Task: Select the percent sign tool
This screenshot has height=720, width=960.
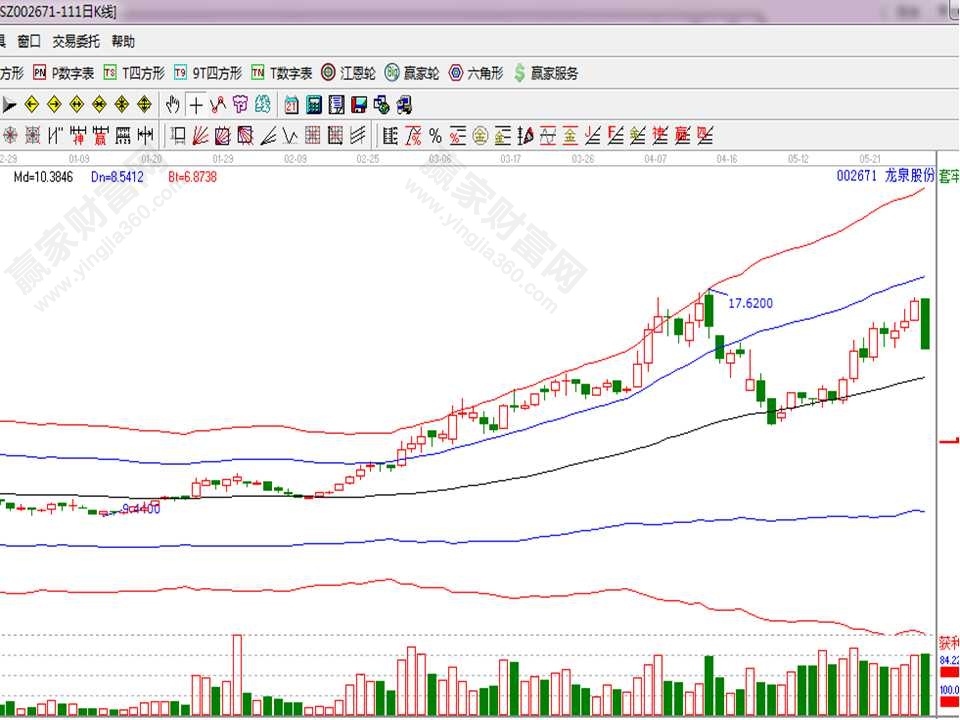Action: pos(435,135)
